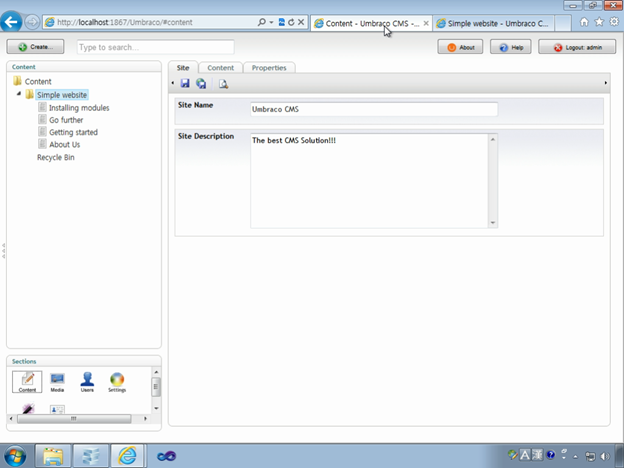Click Sections panel scroll down arrow
624x468 pixels.
tap(156, 408)
